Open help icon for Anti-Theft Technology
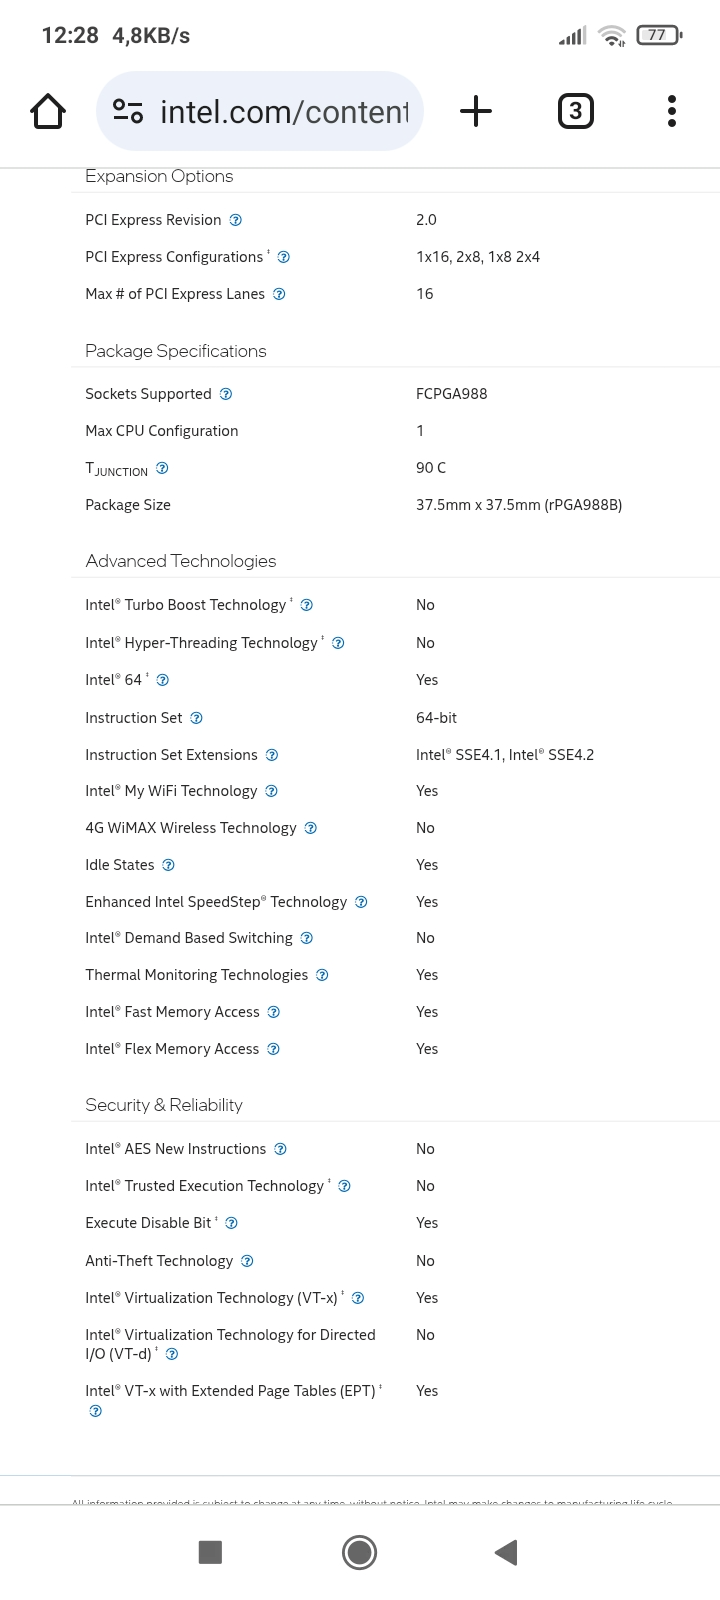720x1600 pixels. [247, 1261]
